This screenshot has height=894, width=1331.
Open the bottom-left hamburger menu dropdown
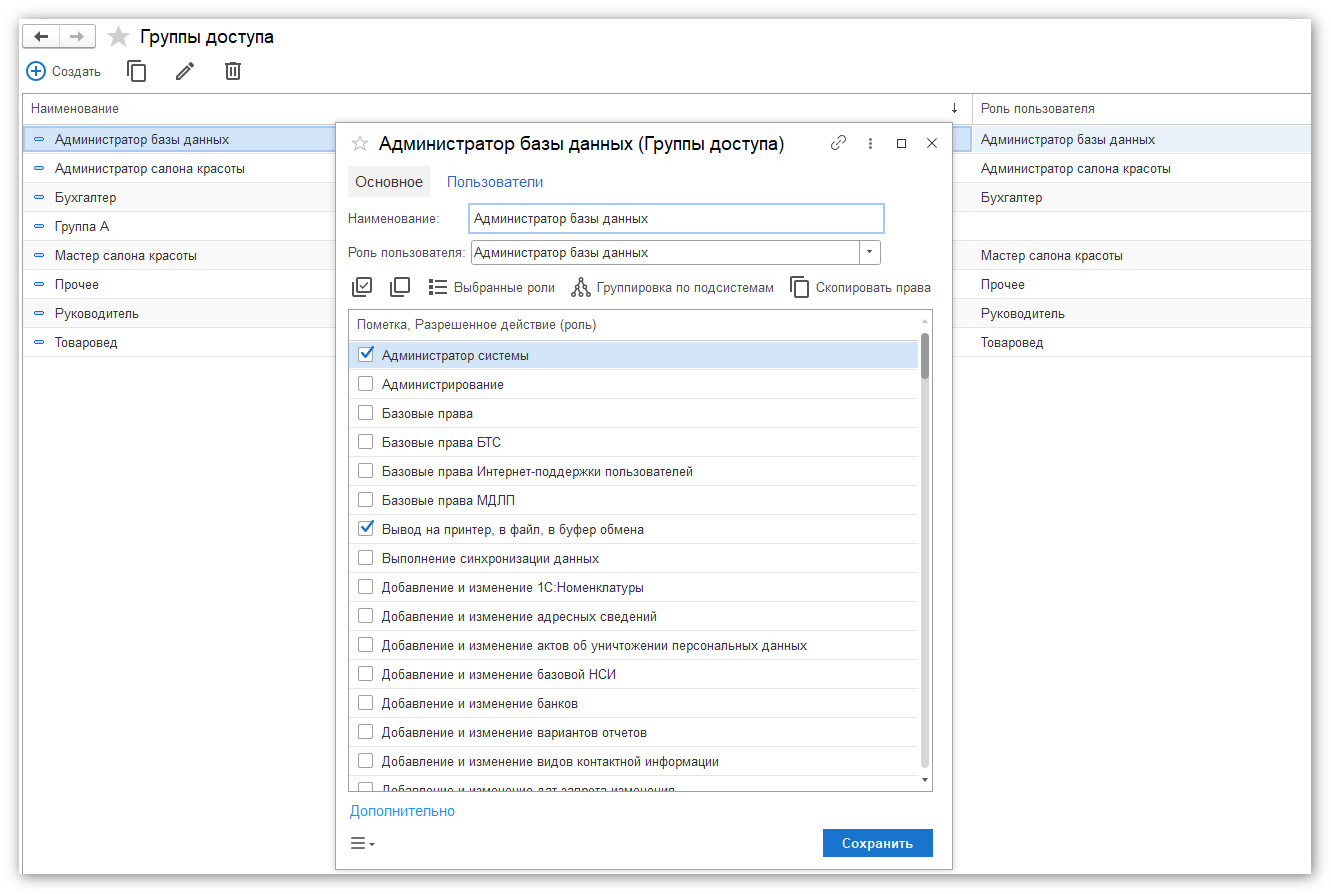click(362, 843)
